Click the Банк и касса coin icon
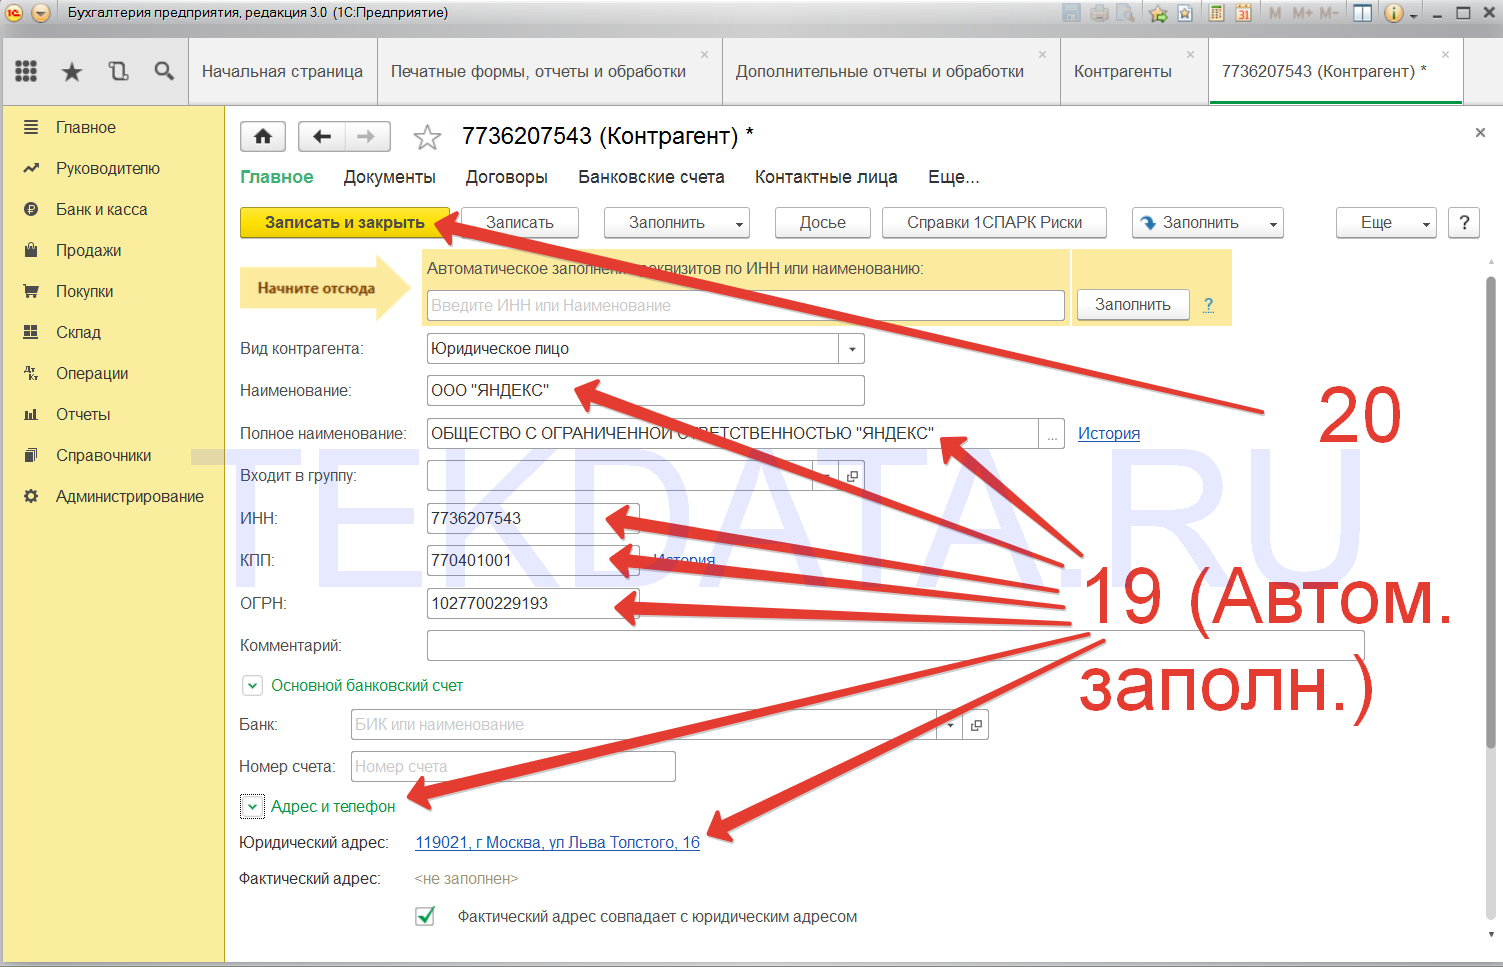Image resolution: width=1503 pixels, height=967 pixels. point(31,209)
